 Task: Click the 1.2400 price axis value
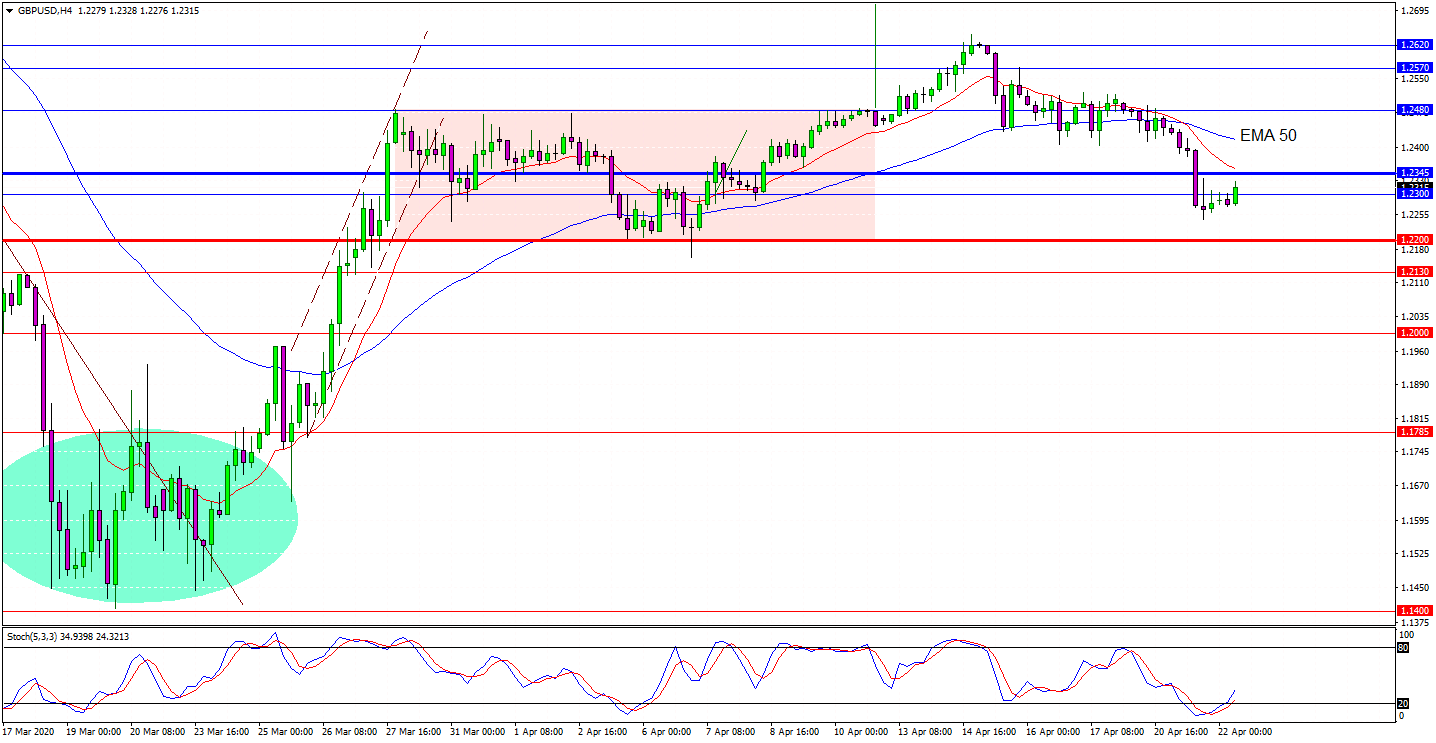[x=1415, y=147]
